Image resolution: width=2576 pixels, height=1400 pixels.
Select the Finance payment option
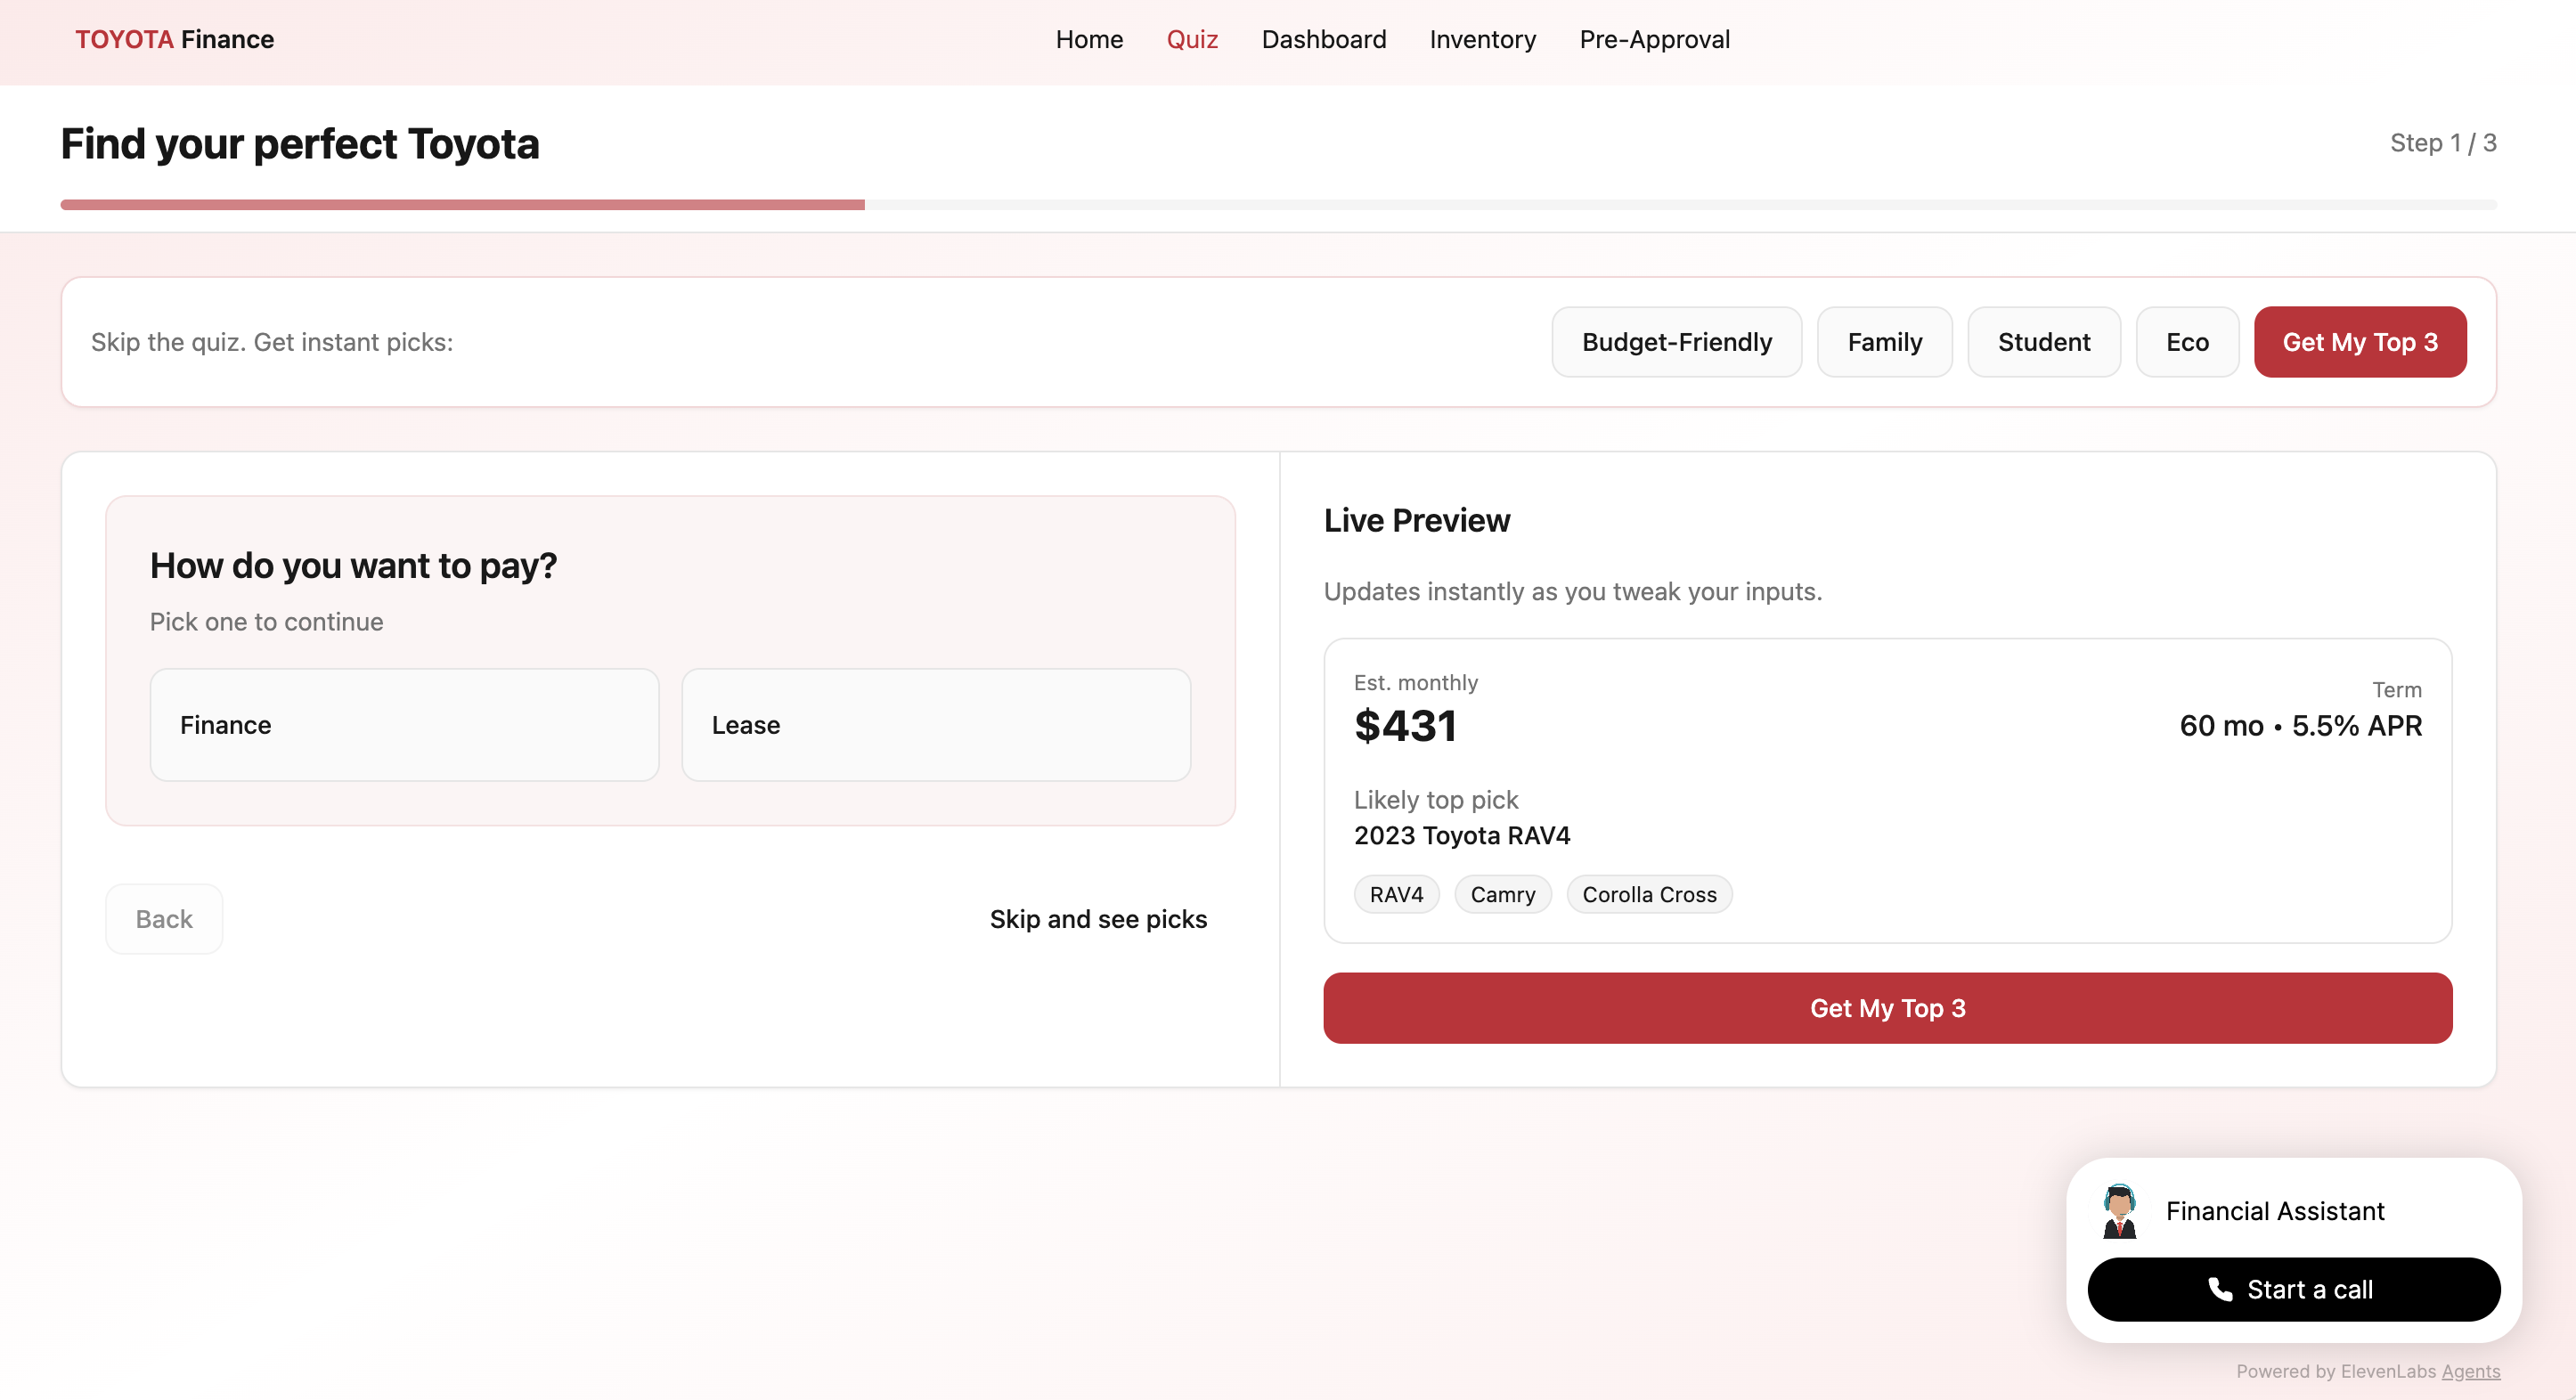[x=404, y=725]
